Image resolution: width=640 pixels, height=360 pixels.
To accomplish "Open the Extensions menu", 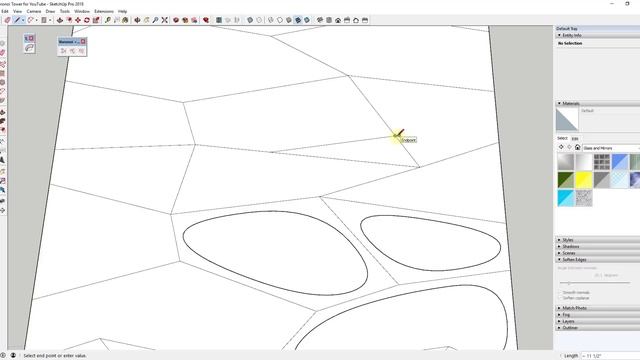I will (x=104, y=11).
